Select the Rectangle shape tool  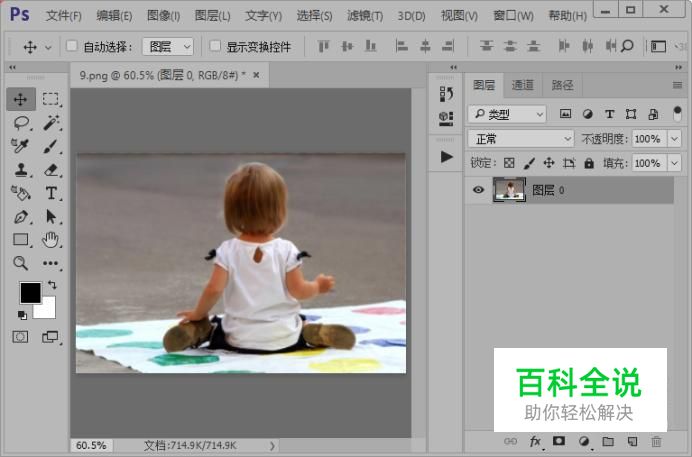[21, 240]
